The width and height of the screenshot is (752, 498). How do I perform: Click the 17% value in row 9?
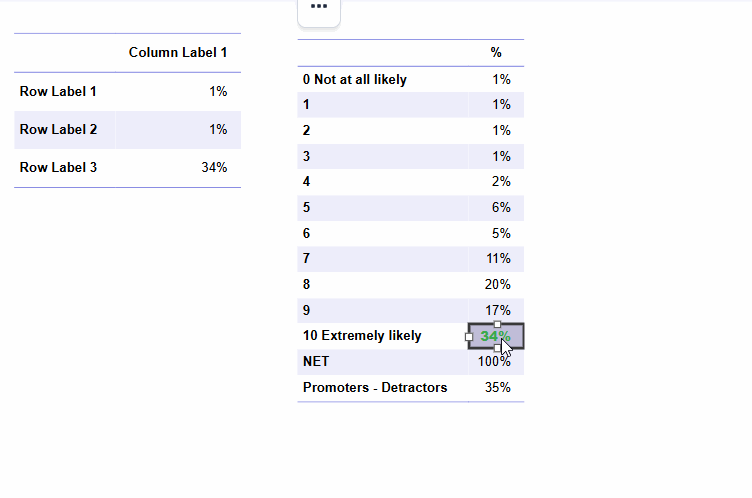coord(497,310)
